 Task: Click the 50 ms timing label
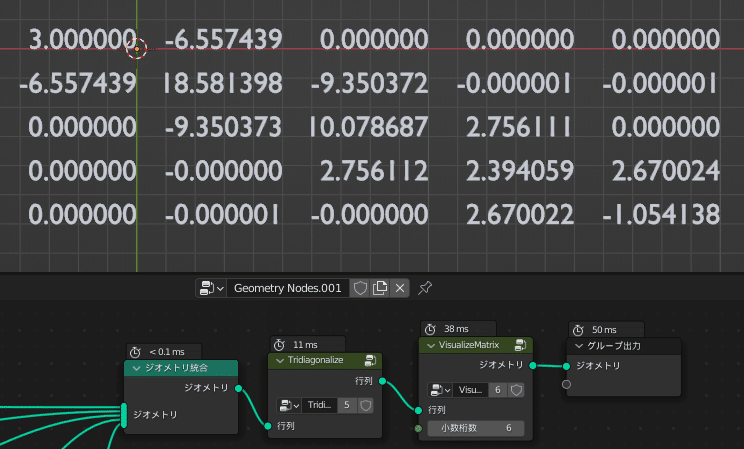click(604, 330)
